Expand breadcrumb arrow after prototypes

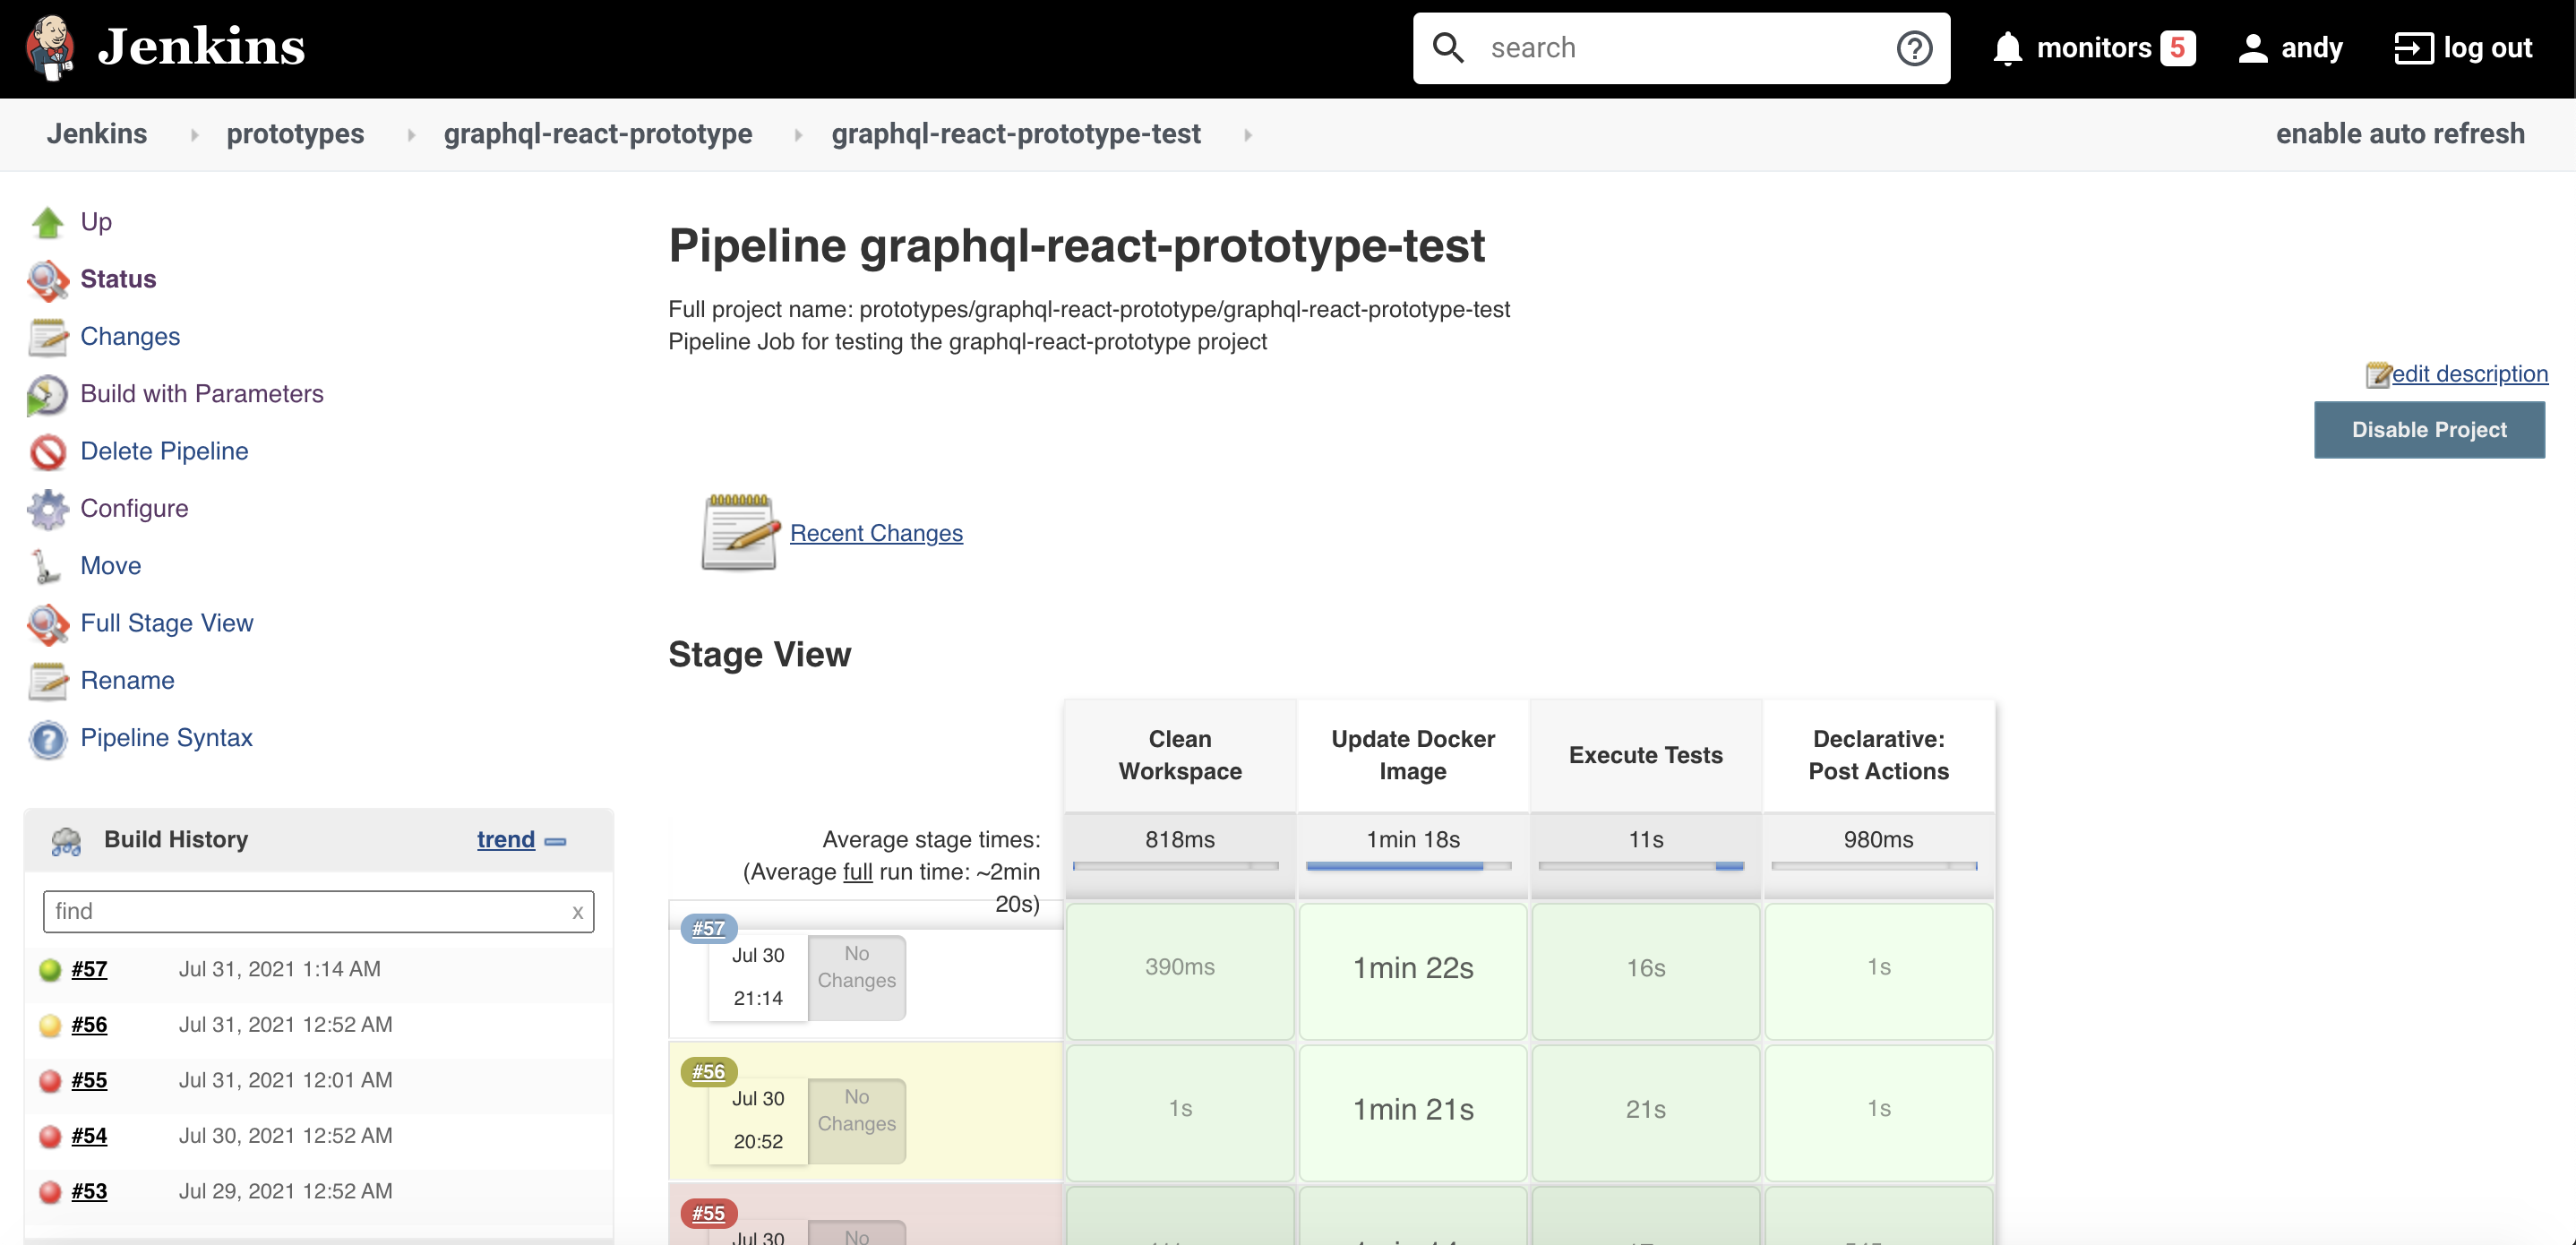(x=411, y=135)
